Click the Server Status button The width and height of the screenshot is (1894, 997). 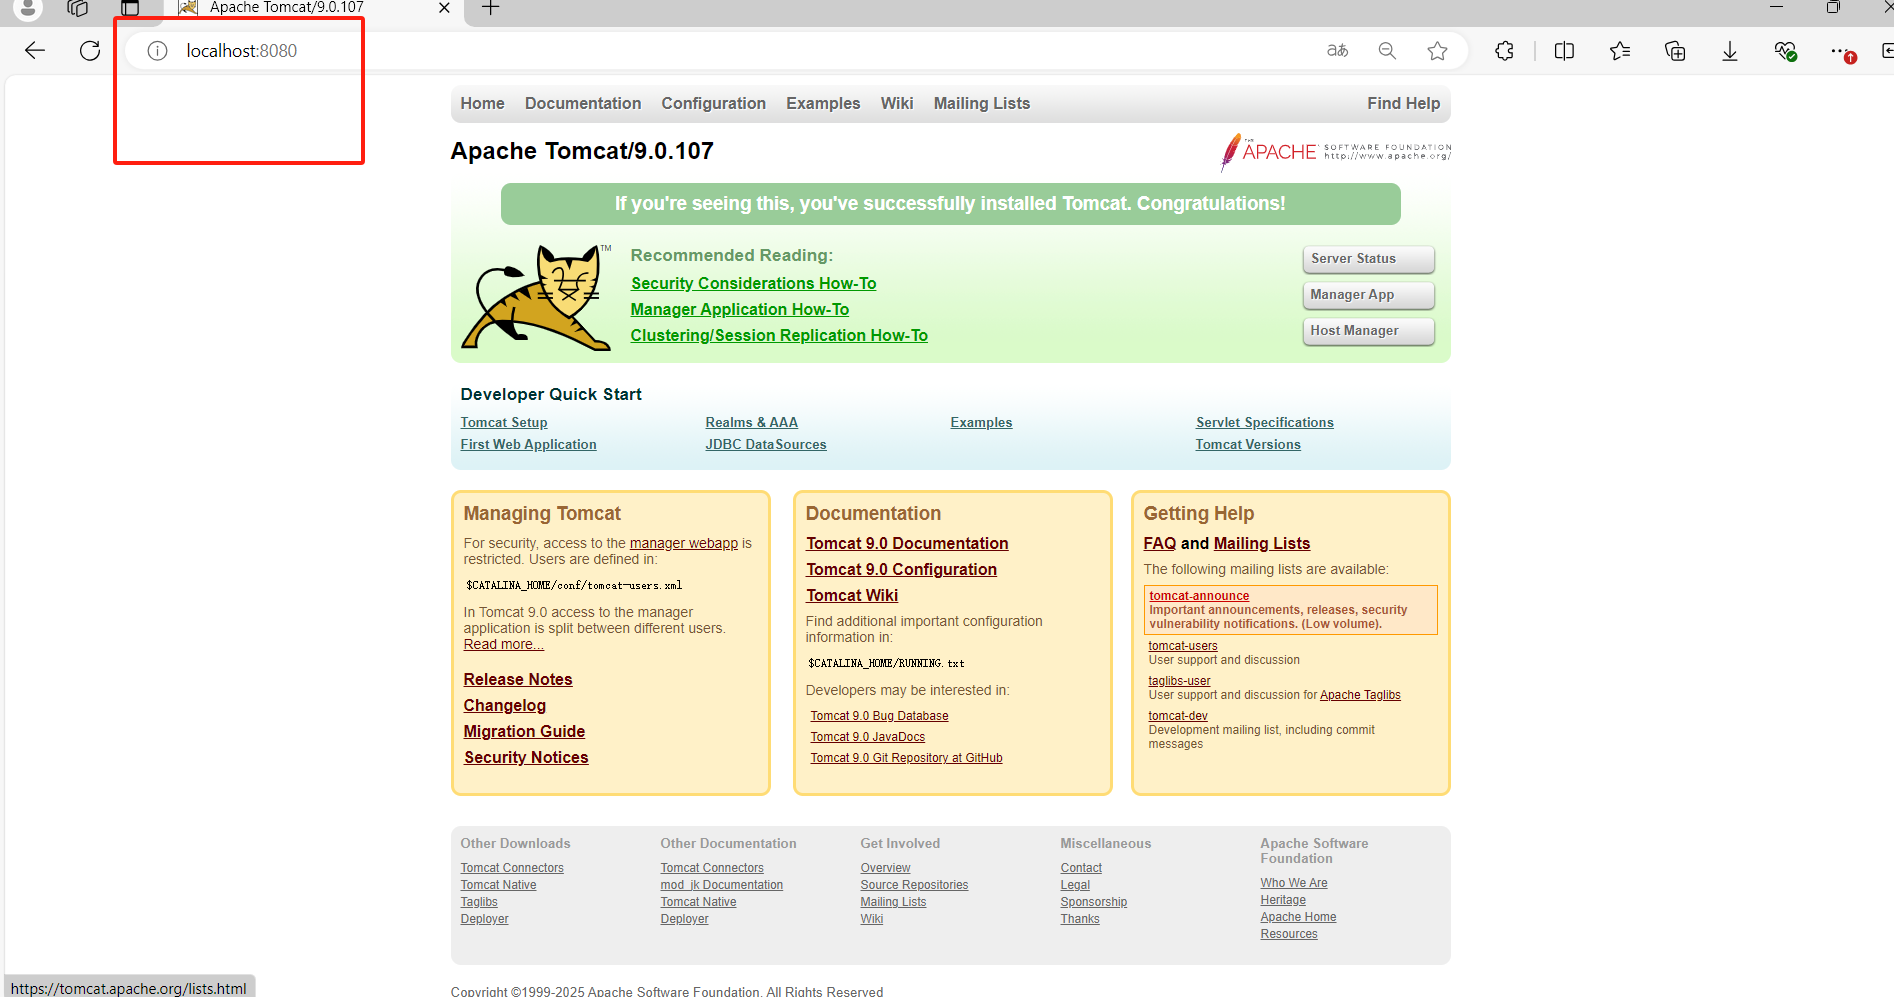(1368, 259)
